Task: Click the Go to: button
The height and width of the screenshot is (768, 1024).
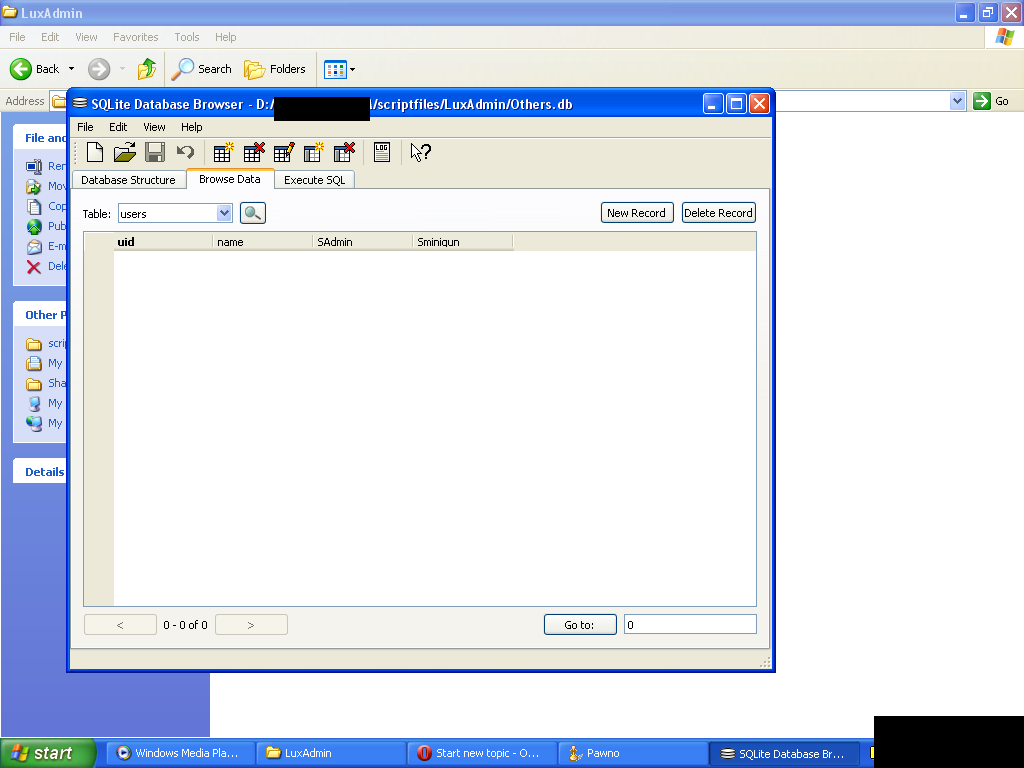Action: pyautogui.click(x=580, y=624)
